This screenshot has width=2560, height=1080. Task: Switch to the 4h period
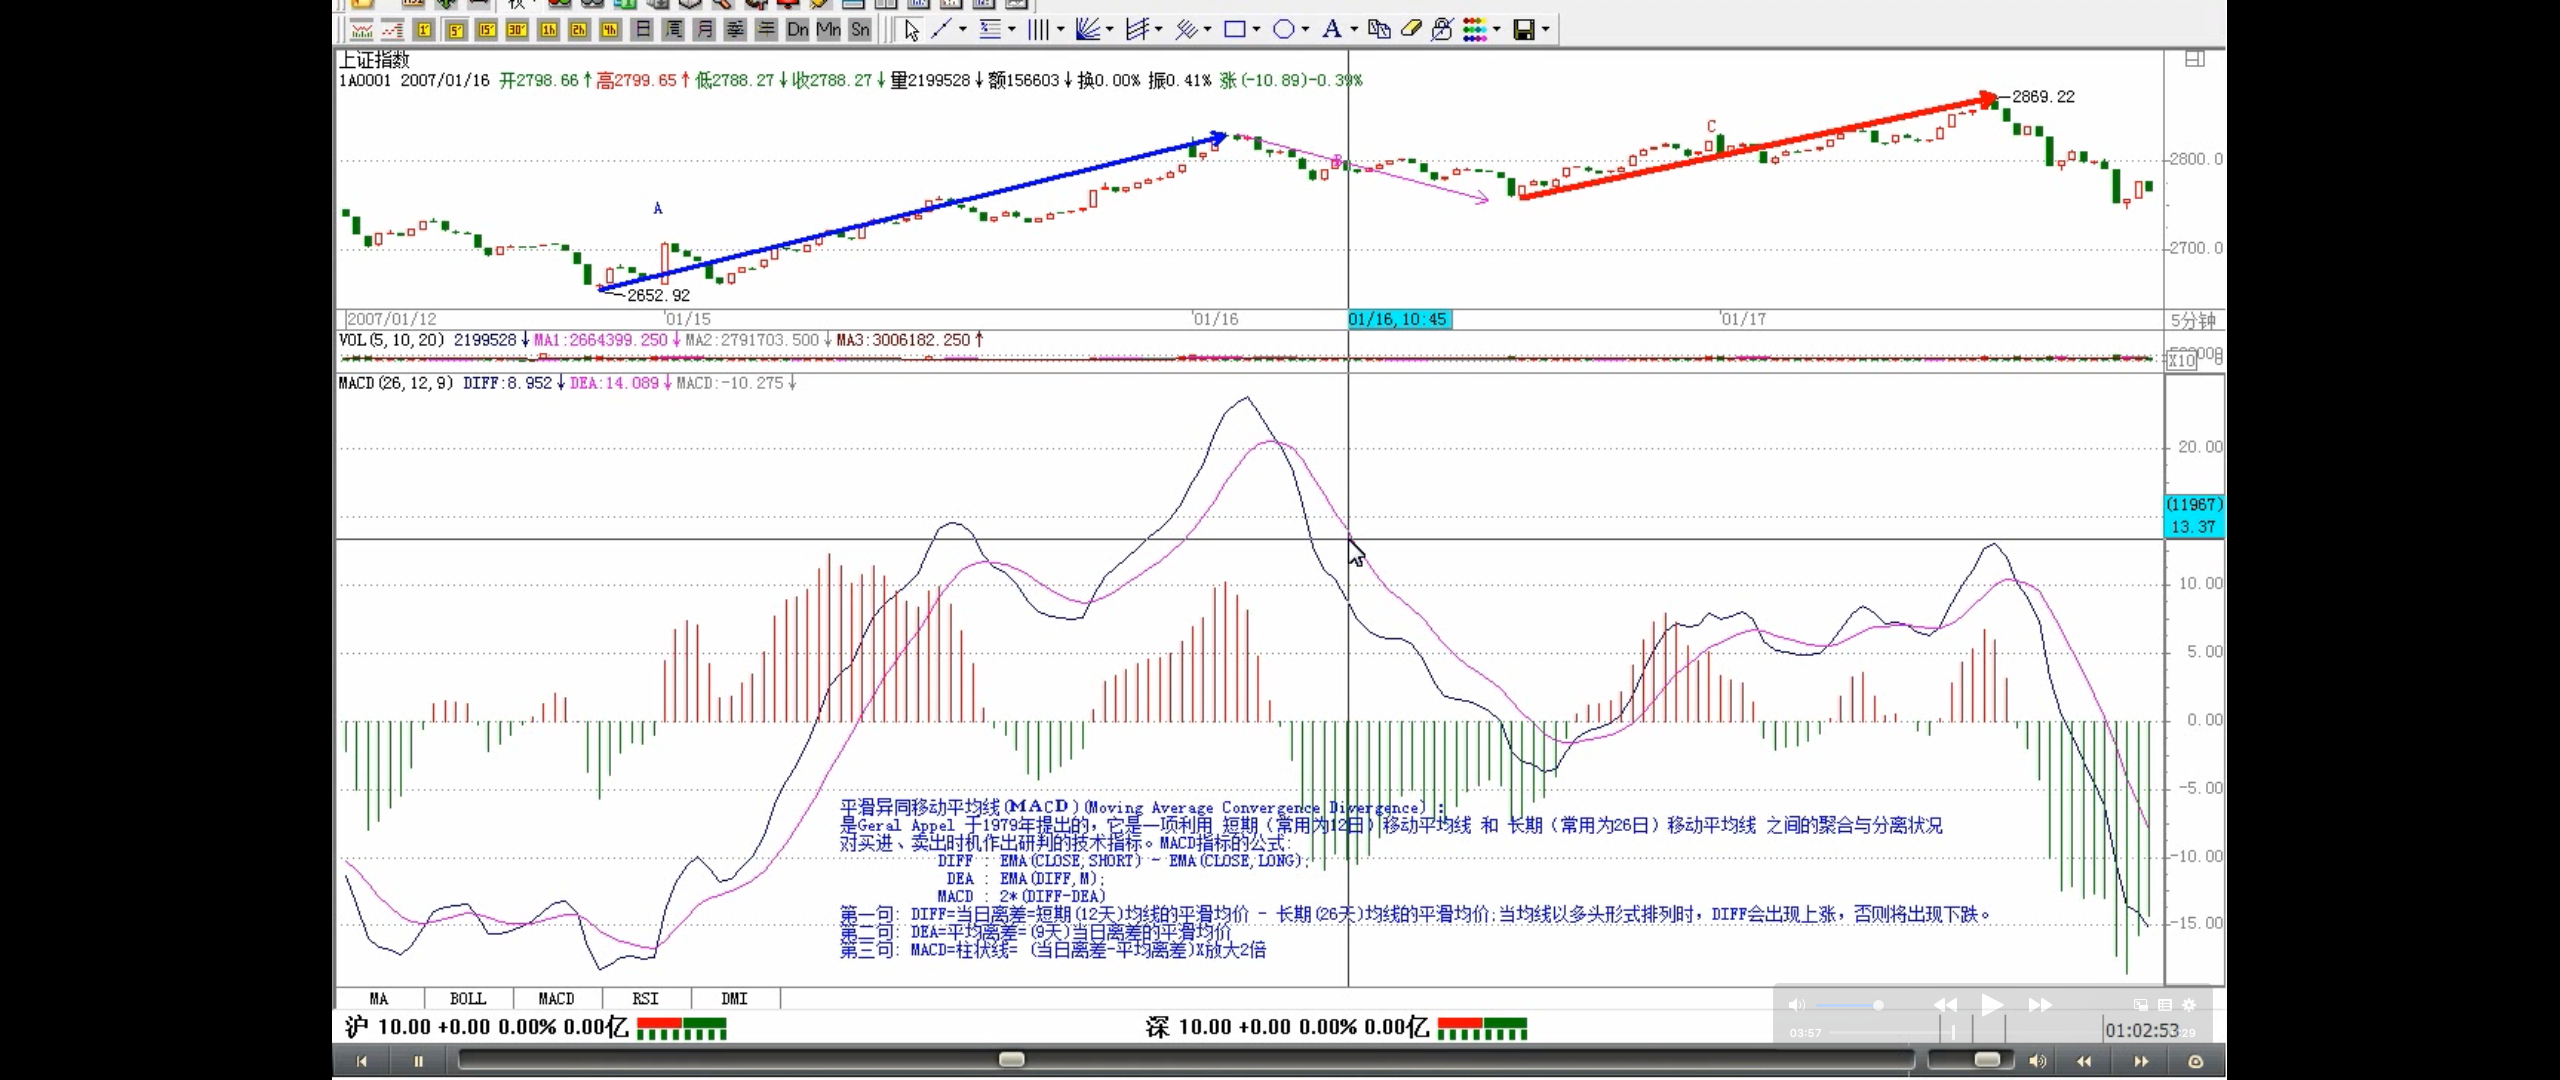[x=610, y=30]
